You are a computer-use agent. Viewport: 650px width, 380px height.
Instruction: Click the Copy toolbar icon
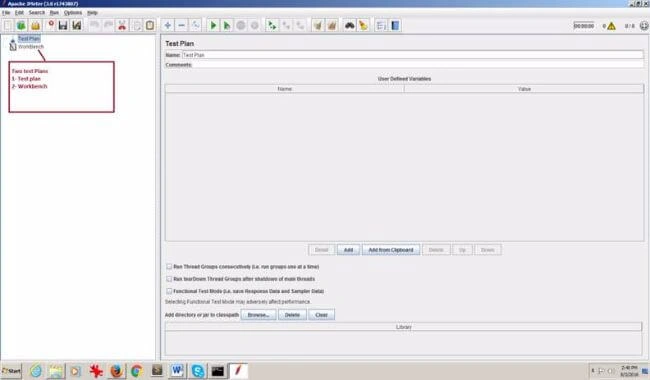pyautogui.click(x=136, y=26)
